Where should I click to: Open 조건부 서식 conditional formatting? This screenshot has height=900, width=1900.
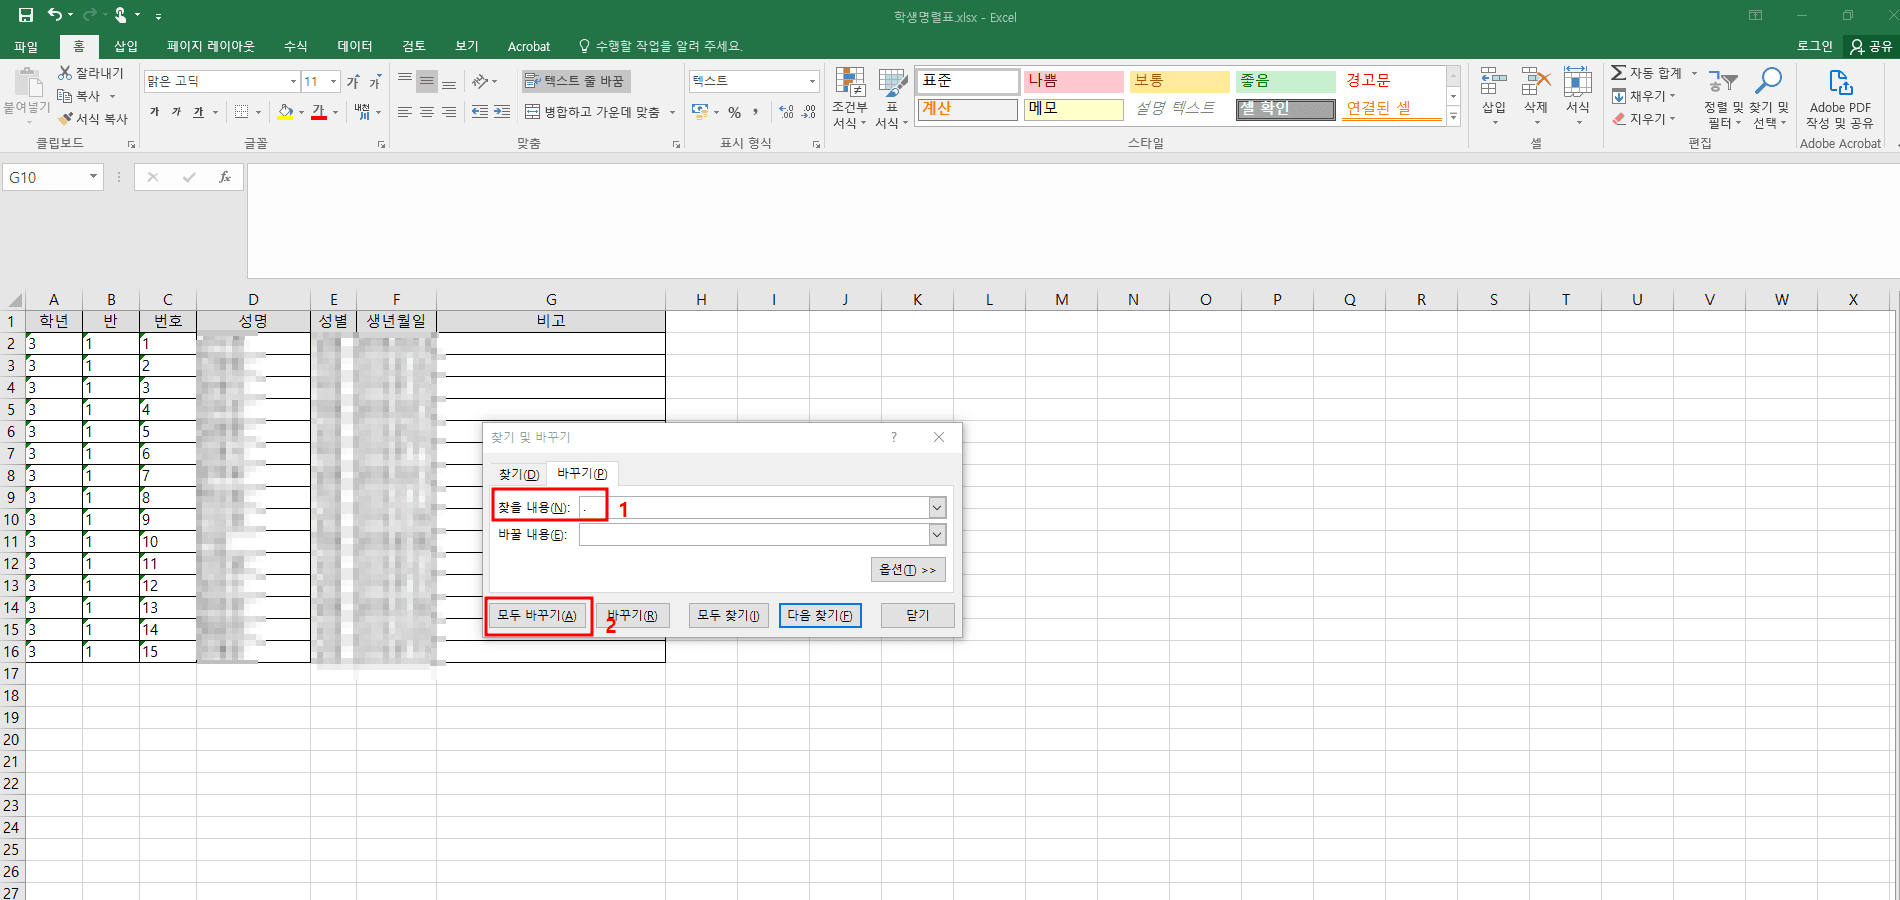coord(850,98)
